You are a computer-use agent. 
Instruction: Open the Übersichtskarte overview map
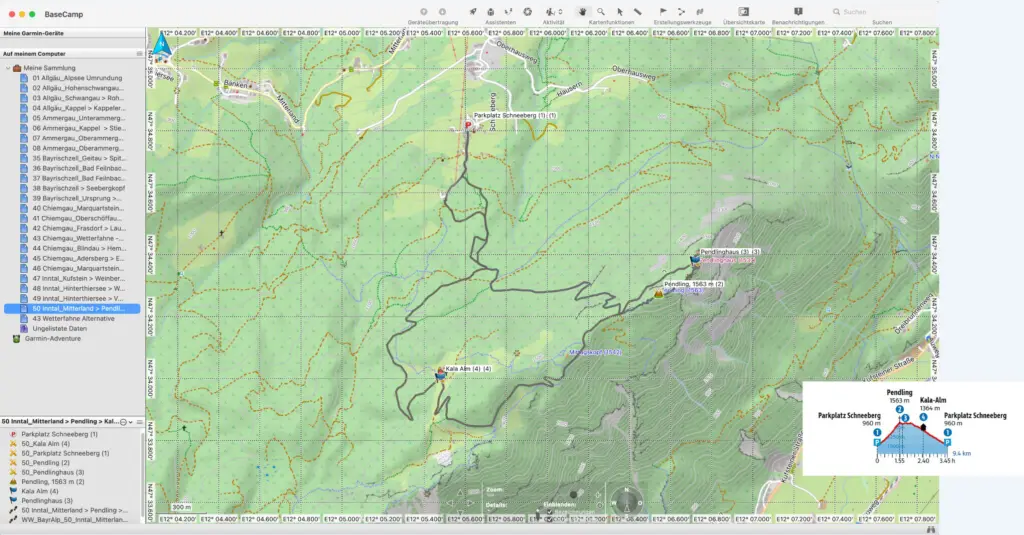coord(743,12)
